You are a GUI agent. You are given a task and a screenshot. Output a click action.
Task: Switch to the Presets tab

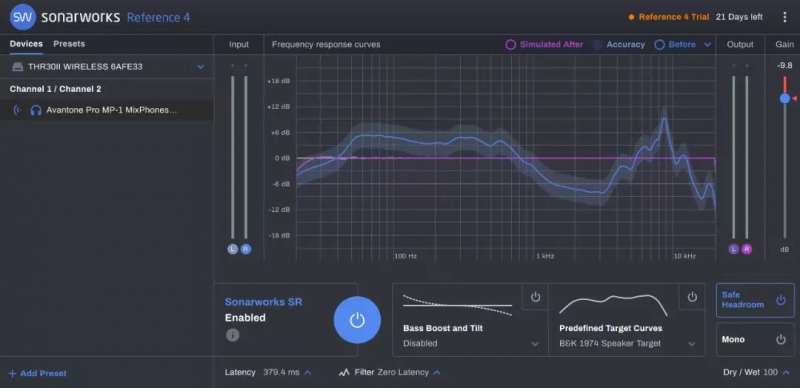tap(69, 44)
